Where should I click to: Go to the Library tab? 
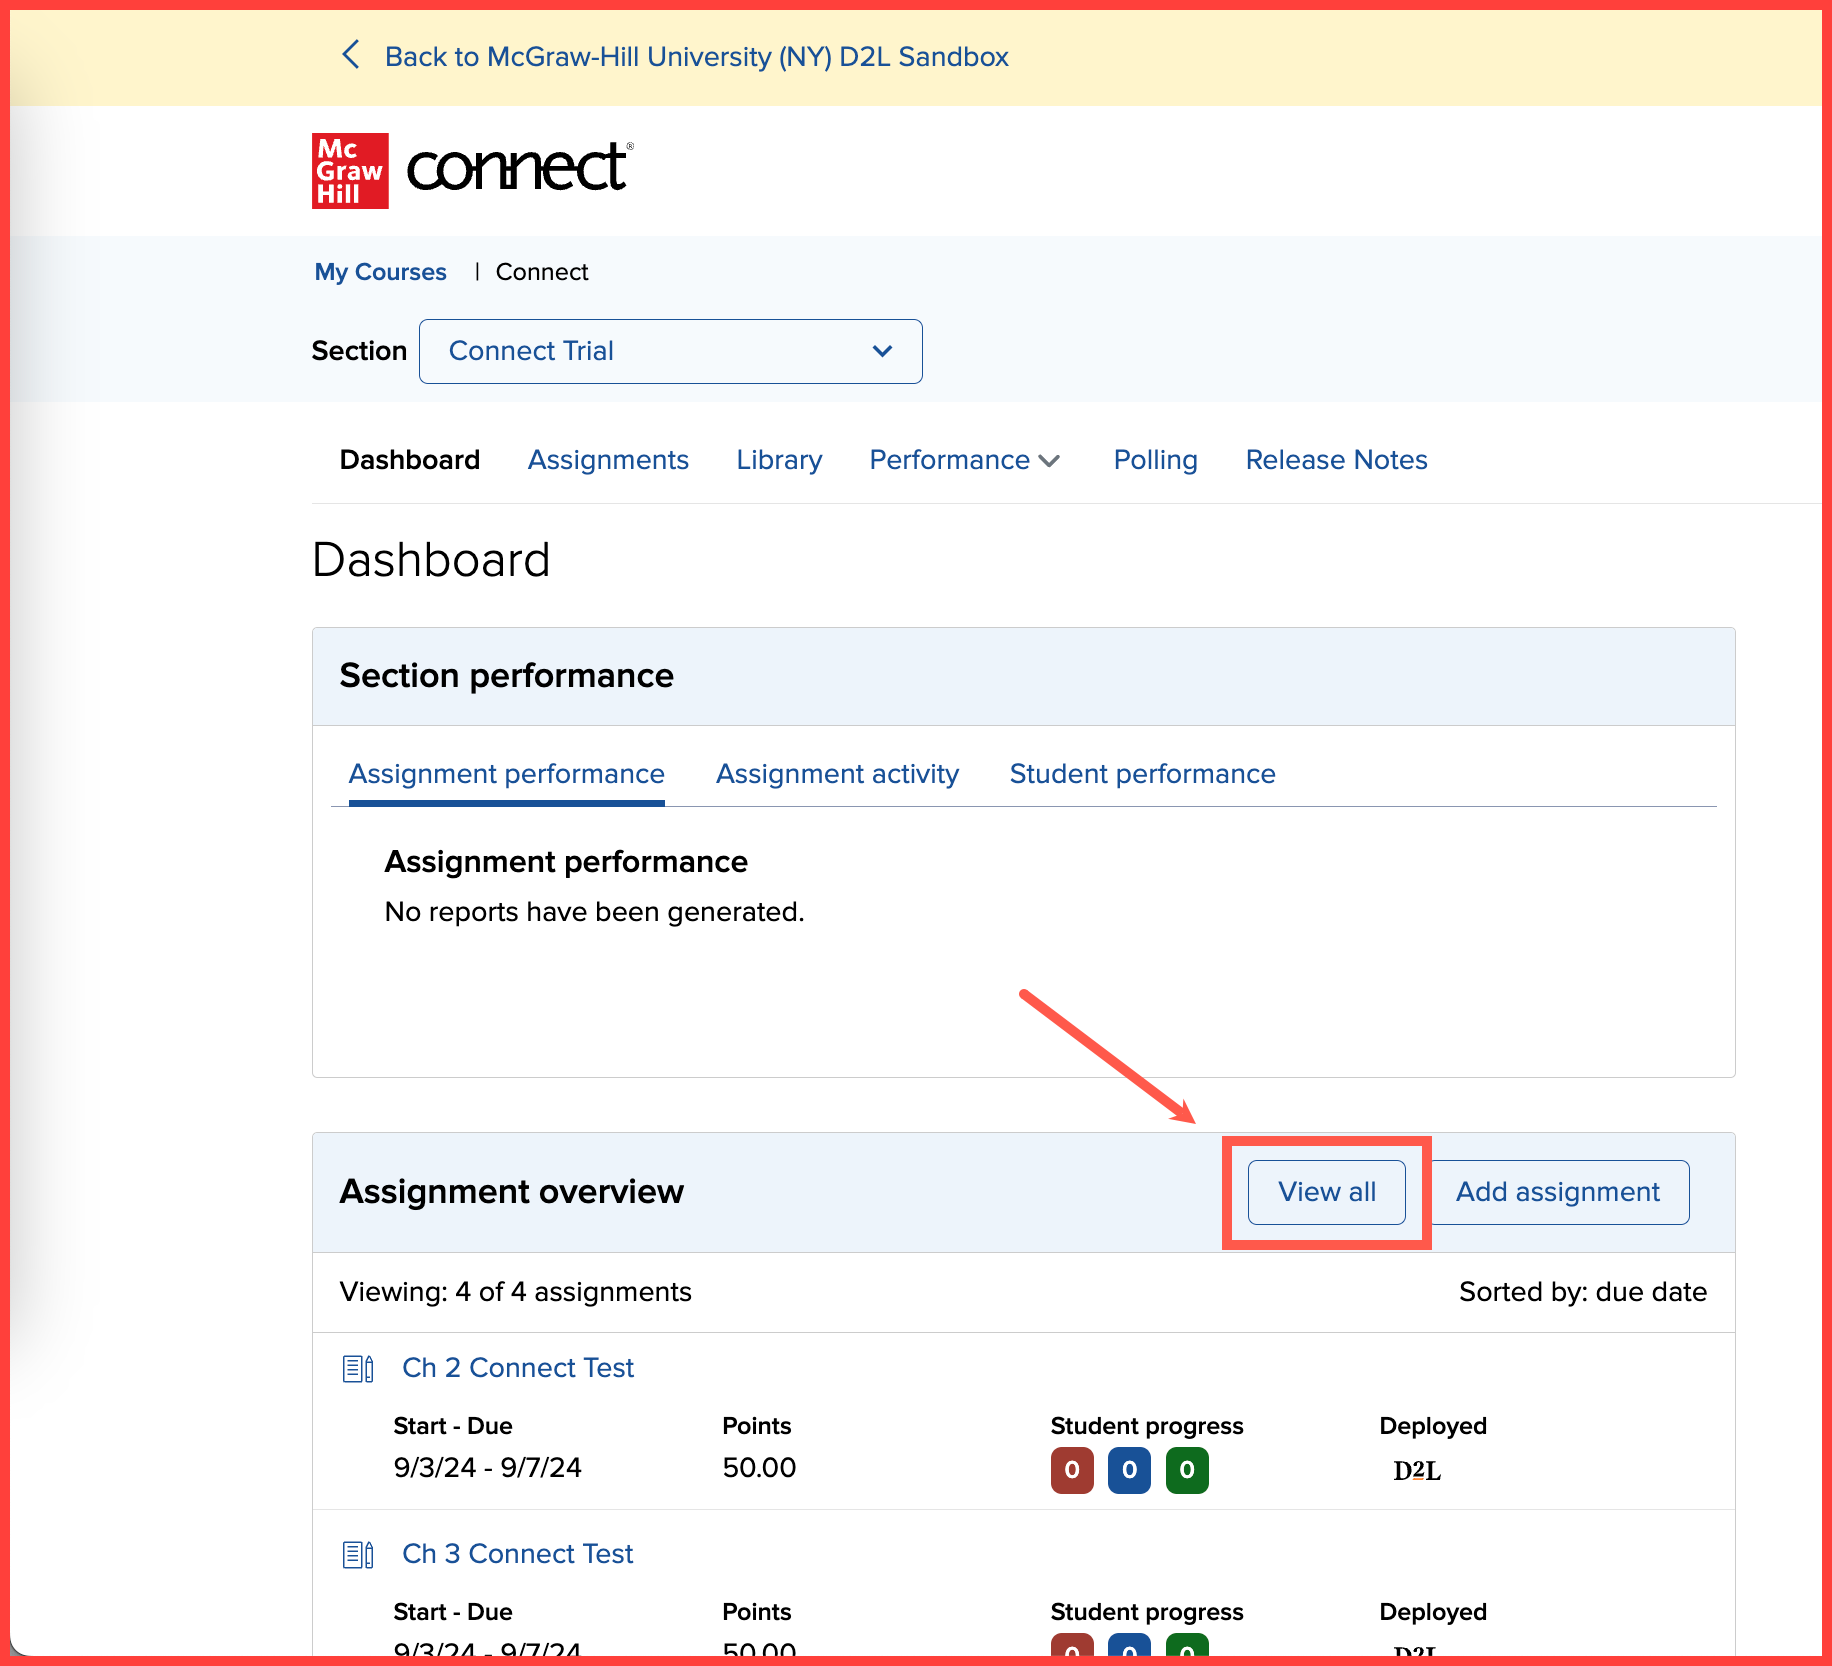click(779, 460)
